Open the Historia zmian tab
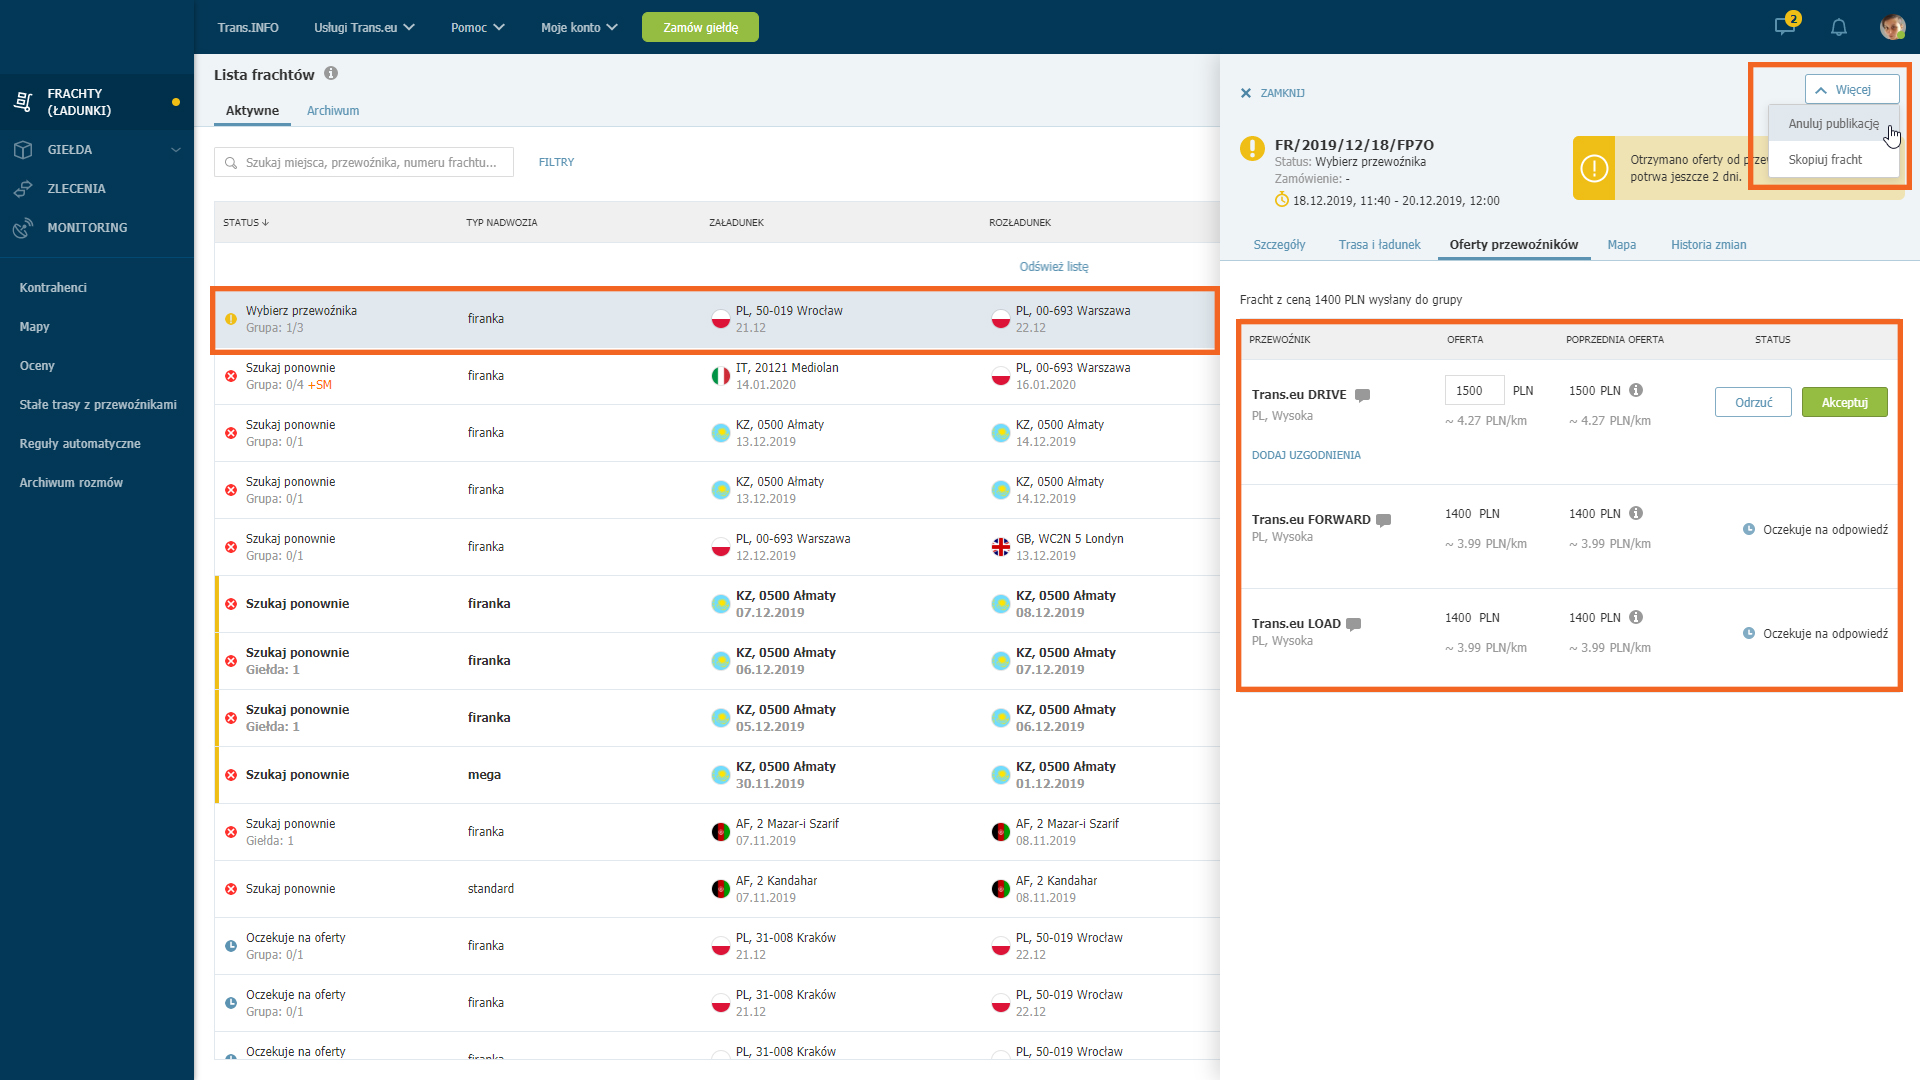This screenshot has width=1920, height=1080. (x=1708, y=245)
